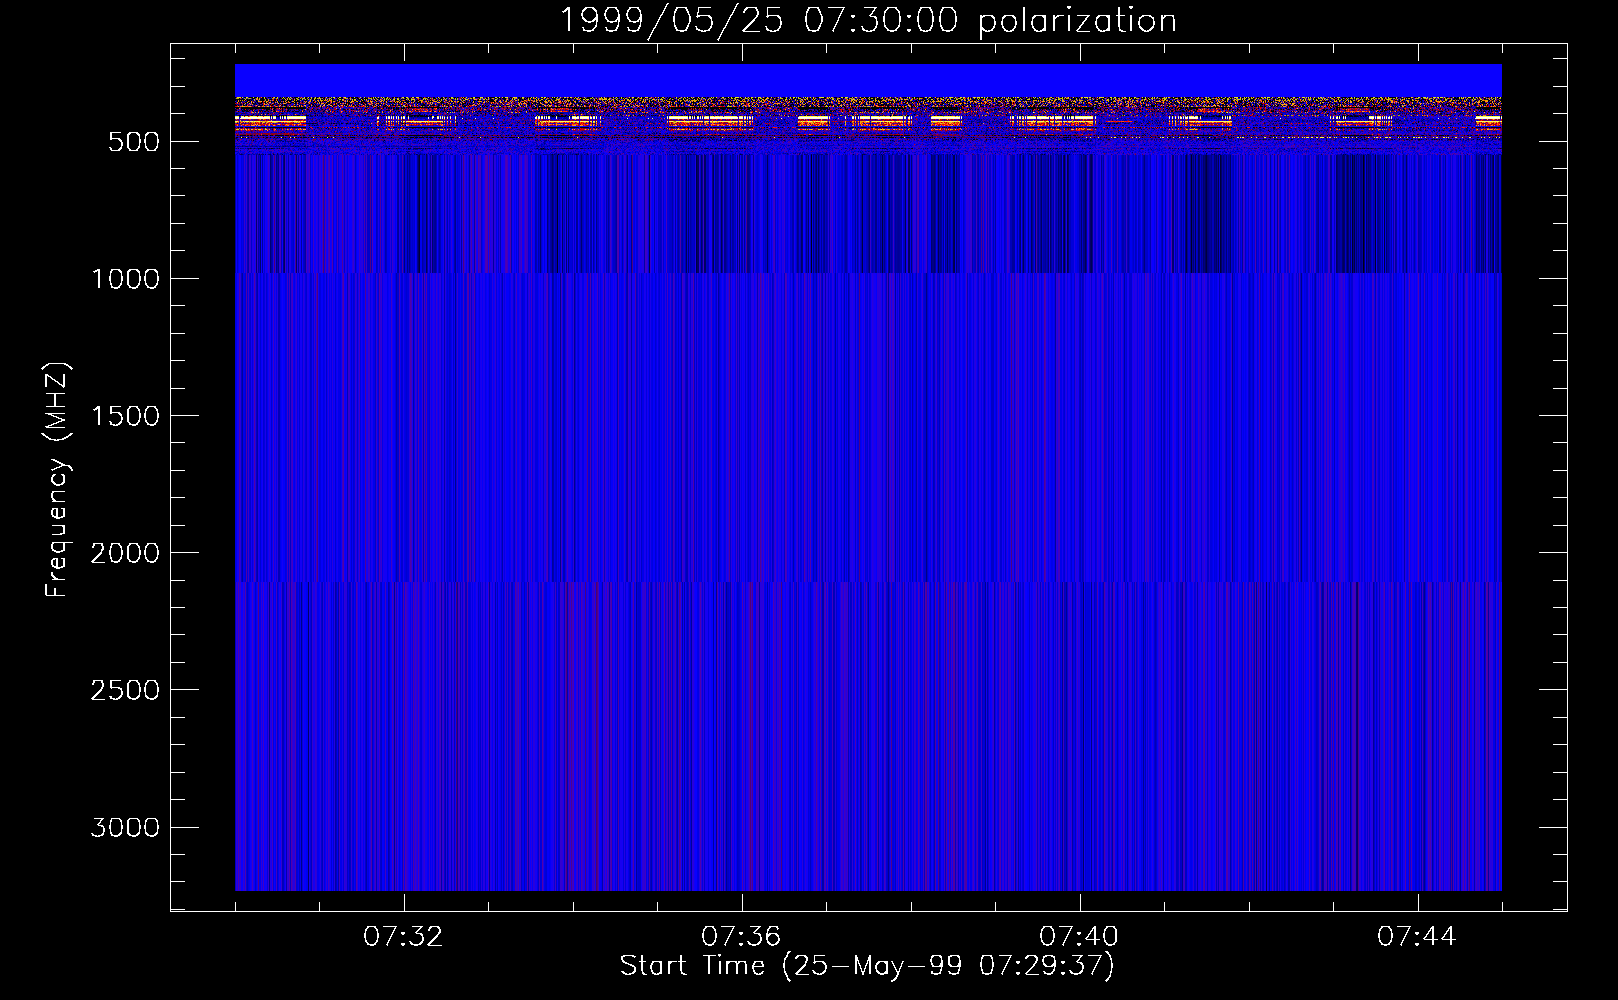
Task: Click the plot title '1999/05/25 07:30:00 polarization'
Action: point(867,20)
